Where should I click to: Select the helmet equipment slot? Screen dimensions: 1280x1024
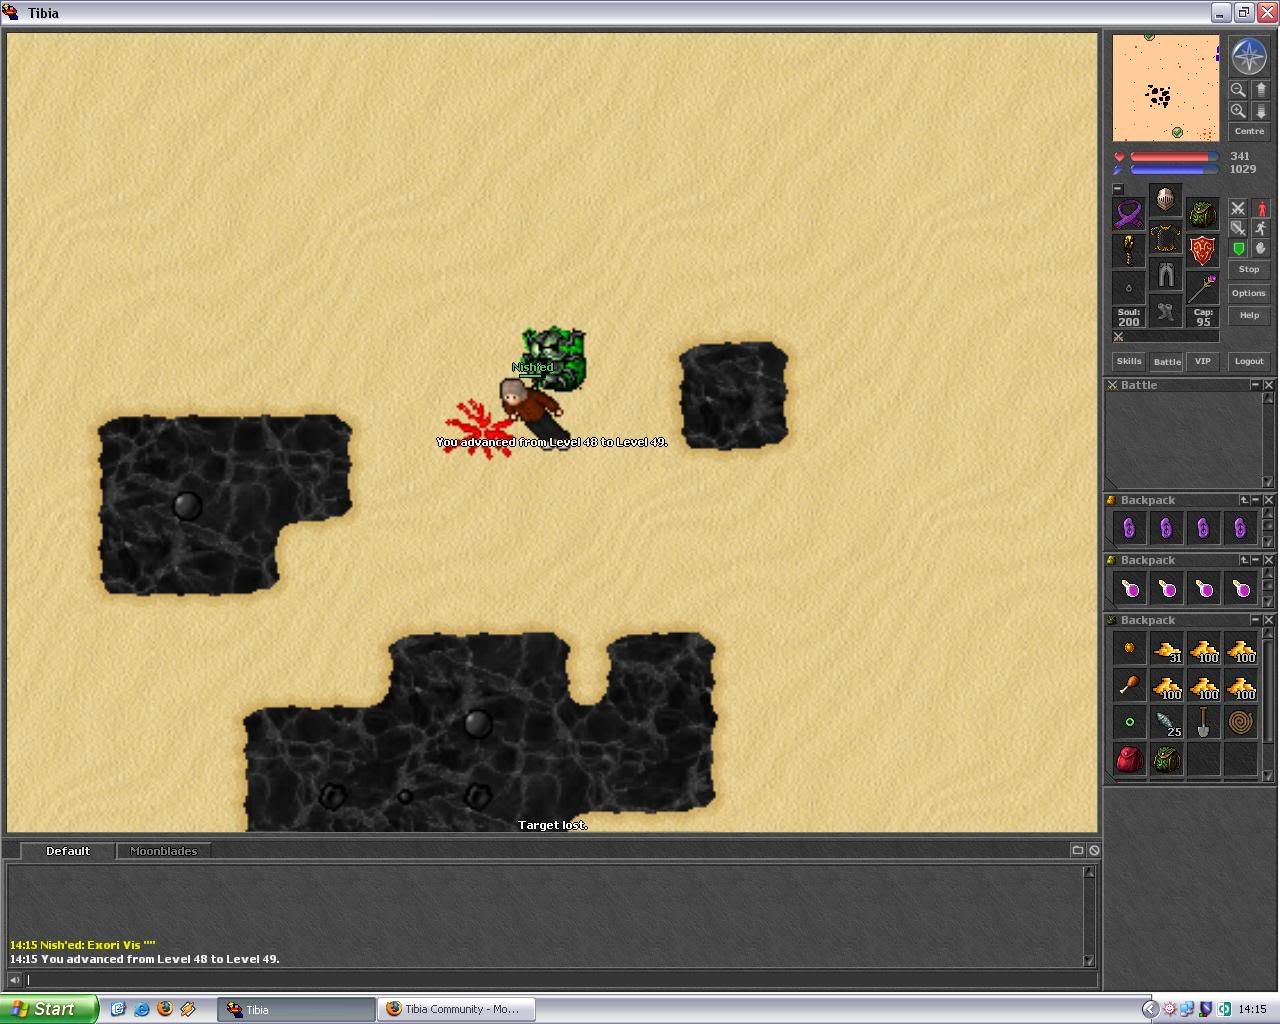(x=1166, y=200)
